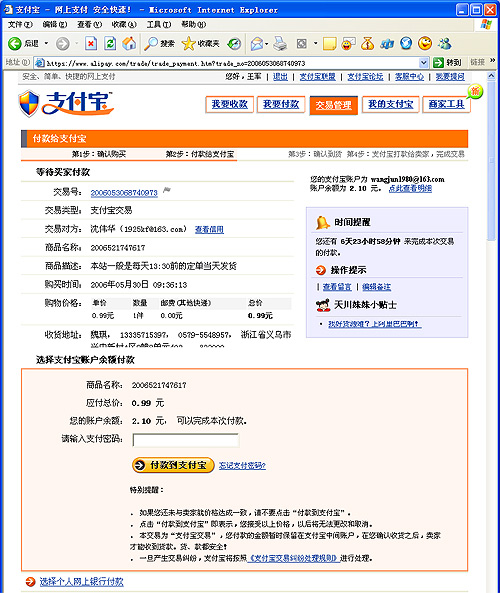Open the 查看 (View) menu
This screenshot has height=593, width=500.
tap(90, 25)
